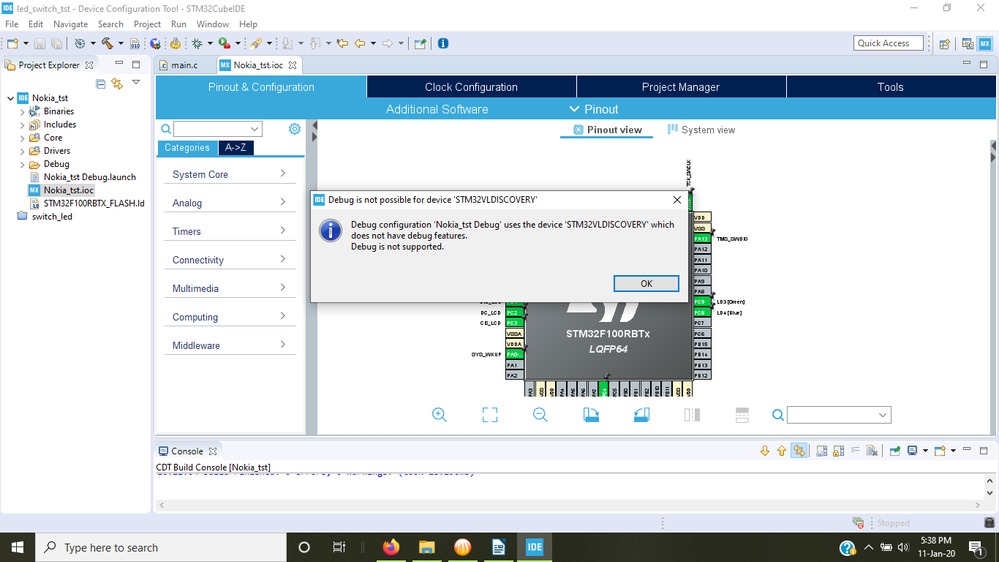Open the File menu
Screen dimensions: 999x562
11,24
